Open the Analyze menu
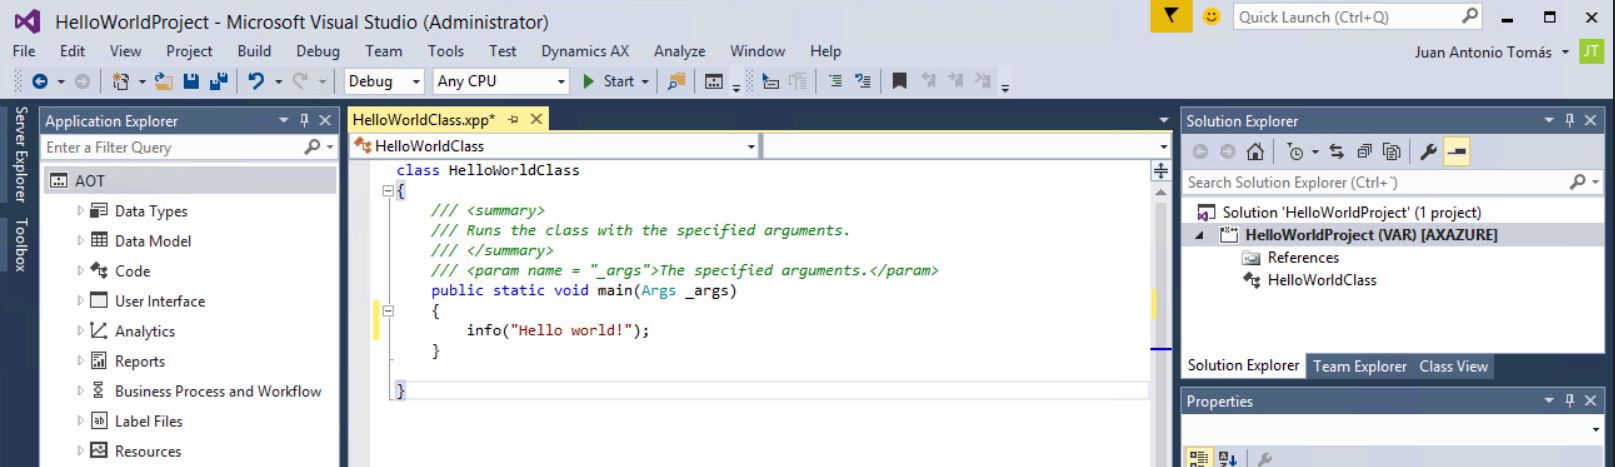Image resolution: width=1615 pixels, height=467 pixels. click(679, 51)
